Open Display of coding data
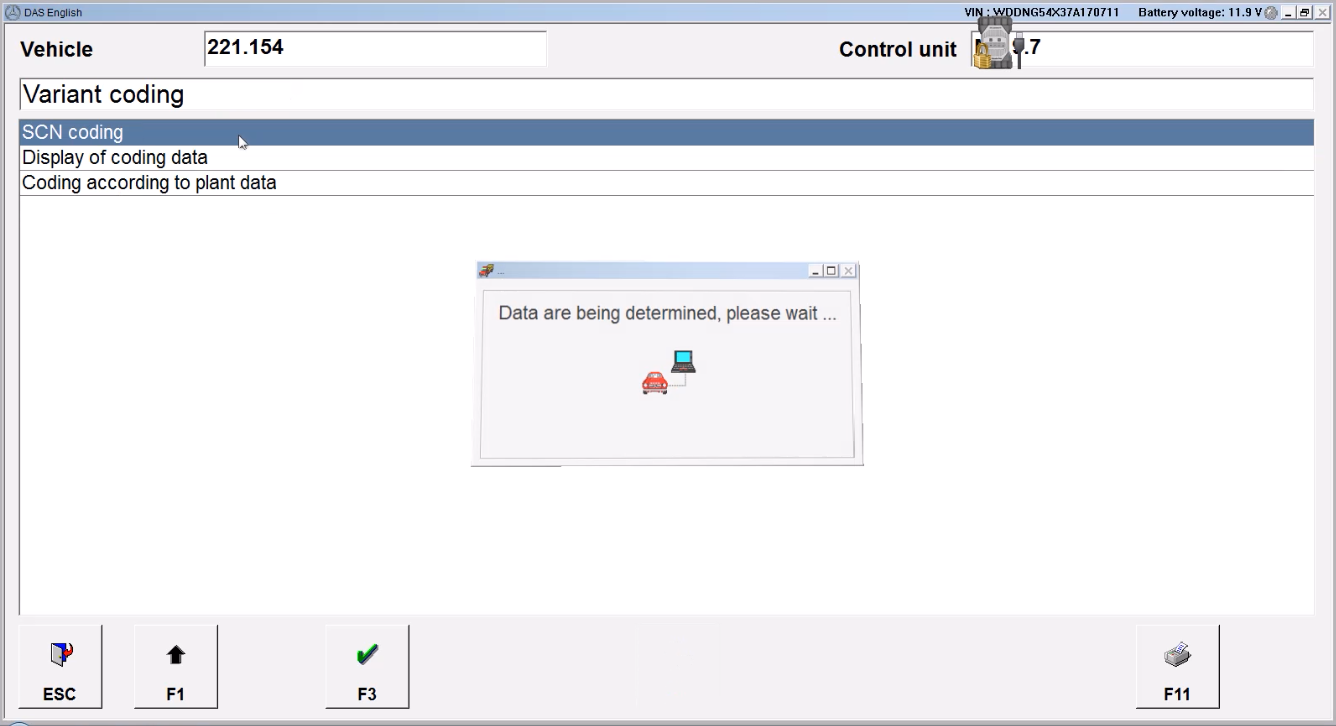This screenshot has width=1336, height=726. [x=666, y=158]
